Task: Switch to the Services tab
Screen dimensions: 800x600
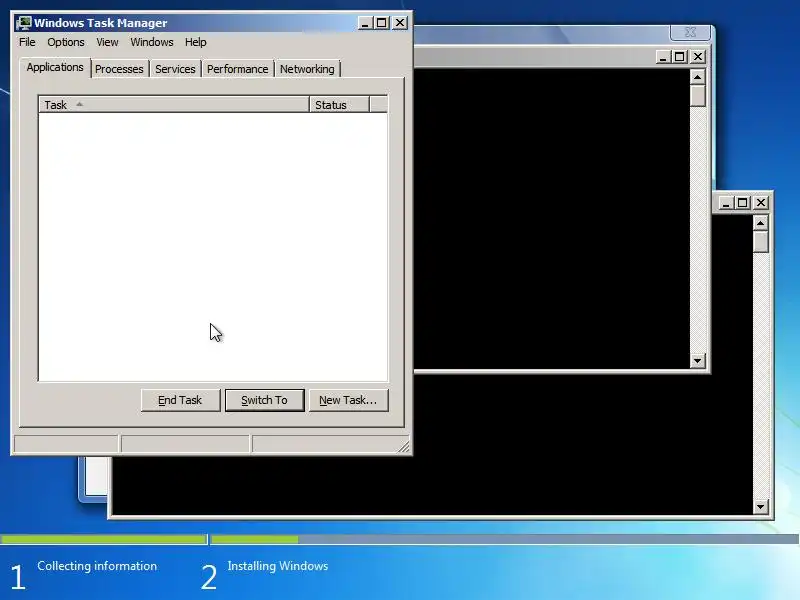Action: (175, 69)
